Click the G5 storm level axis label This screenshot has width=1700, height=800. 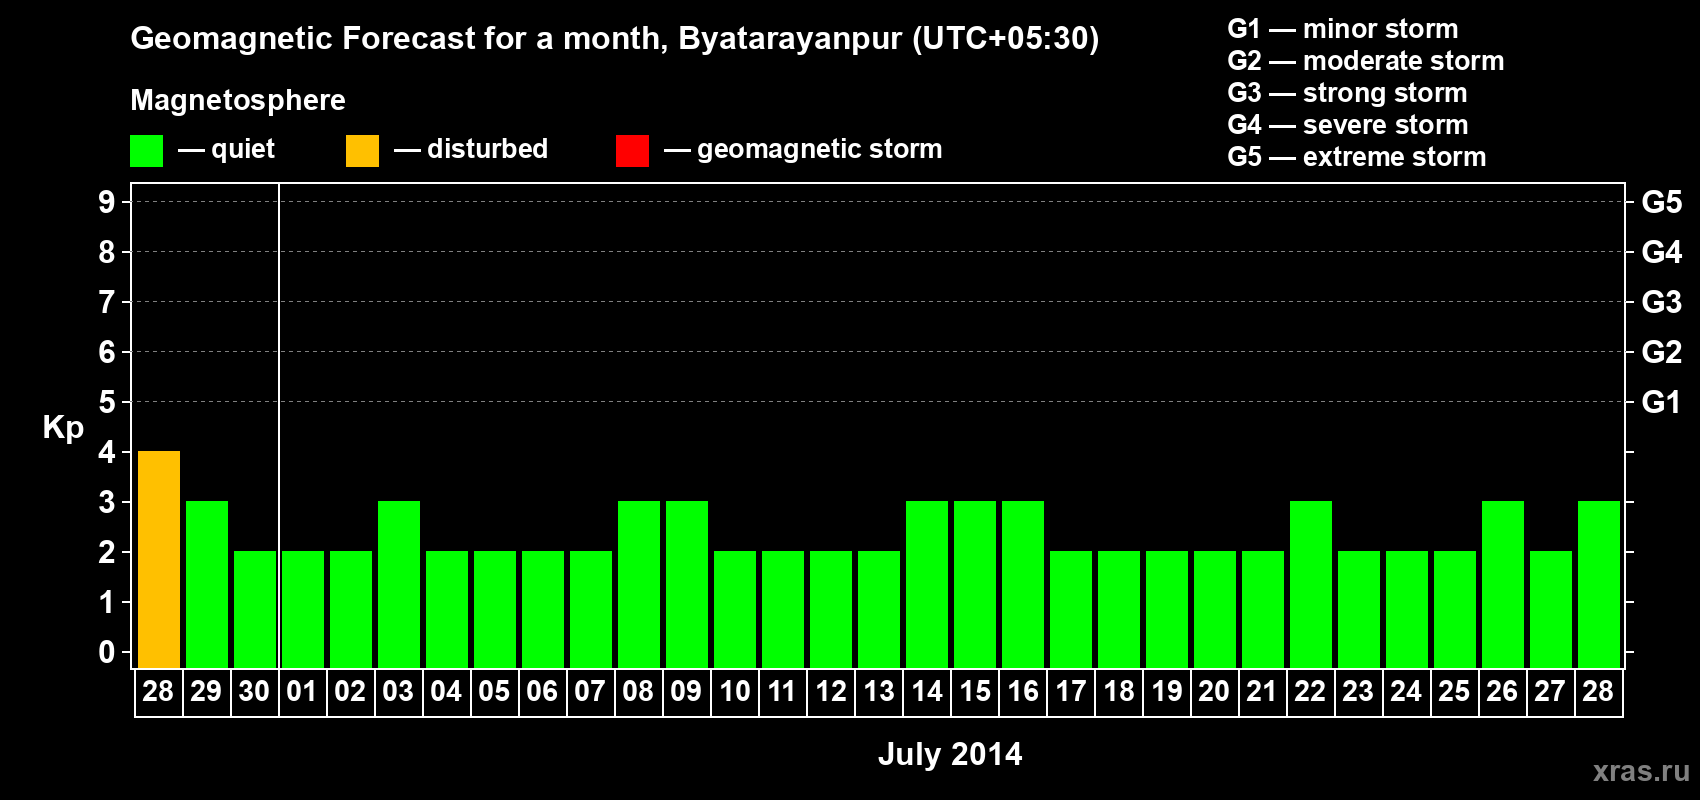click(x=1662, y=202)
